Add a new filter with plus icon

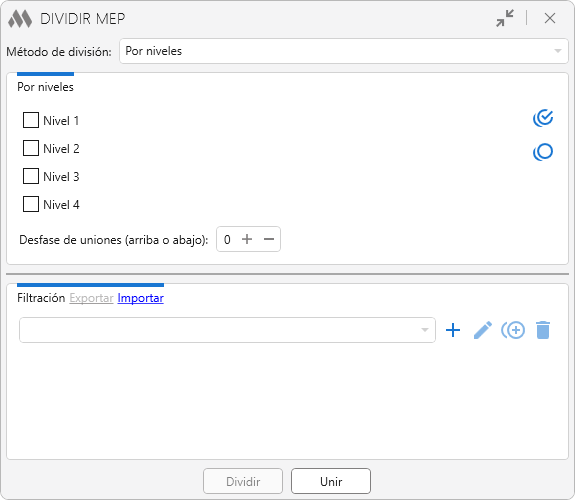pos(453,330)
